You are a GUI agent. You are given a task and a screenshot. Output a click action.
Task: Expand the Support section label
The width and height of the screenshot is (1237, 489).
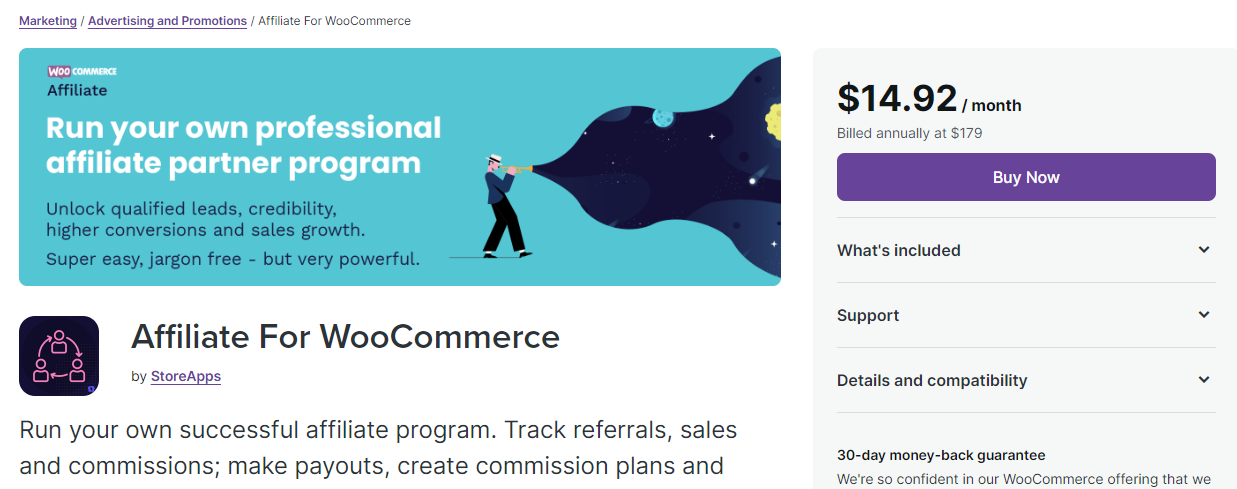(868, 315)
